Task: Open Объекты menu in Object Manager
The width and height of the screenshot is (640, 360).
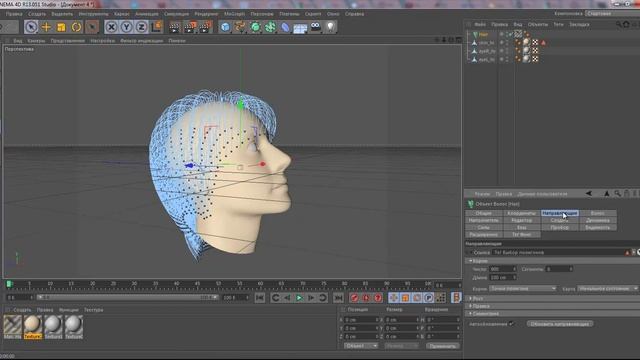Action: (538, 24)
